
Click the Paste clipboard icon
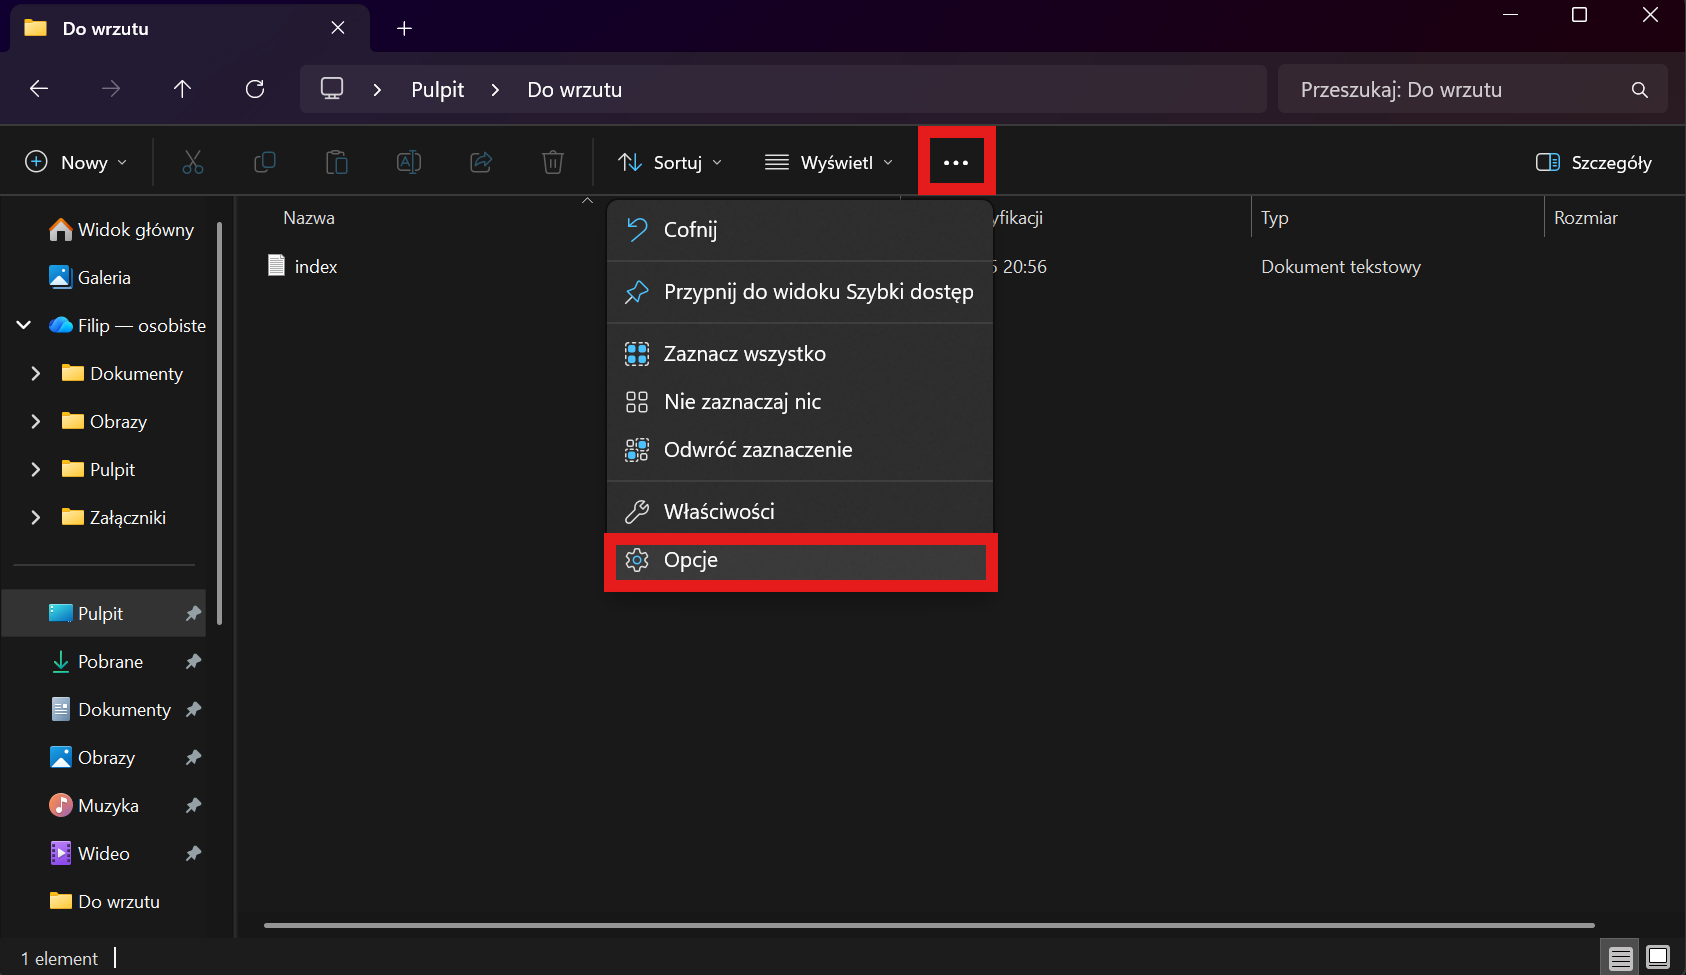tap(337, 162)
